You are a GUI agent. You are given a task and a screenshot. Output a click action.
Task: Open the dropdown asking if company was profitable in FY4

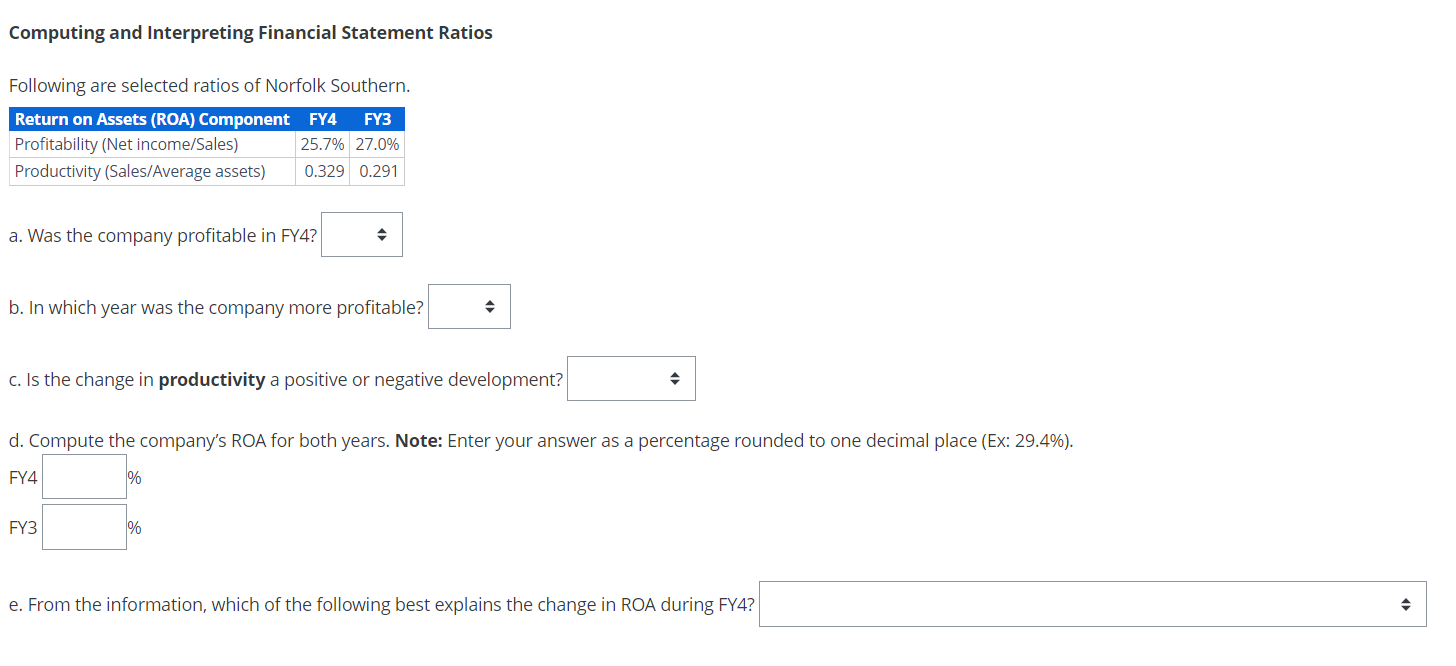[361, 234]
